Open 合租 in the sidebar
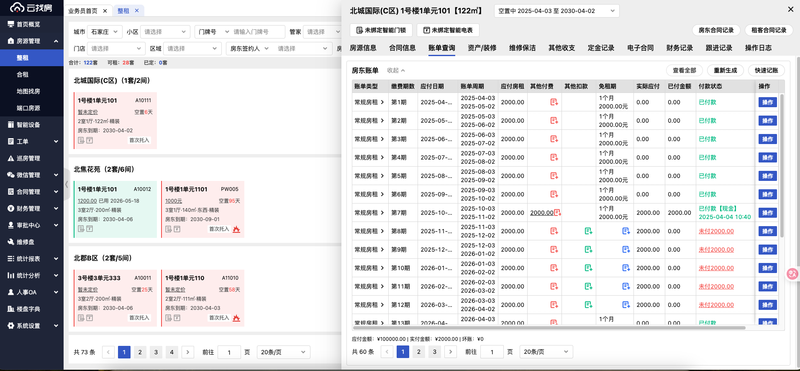The height and width of the screenshot is (371, 800). [32, 75]
